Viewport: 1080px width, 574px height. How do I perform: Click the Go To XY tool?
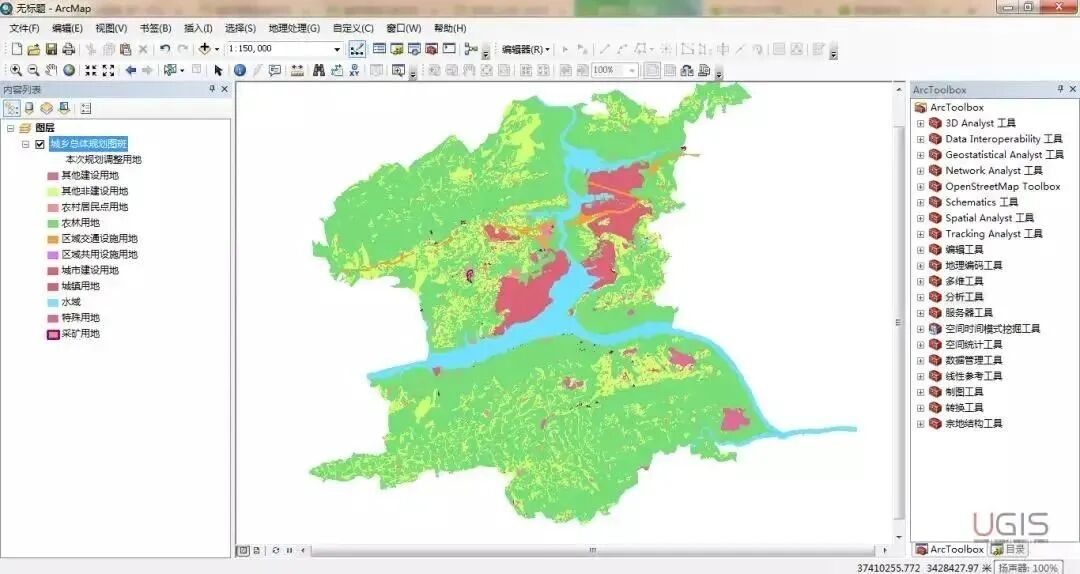click(354, 70)
